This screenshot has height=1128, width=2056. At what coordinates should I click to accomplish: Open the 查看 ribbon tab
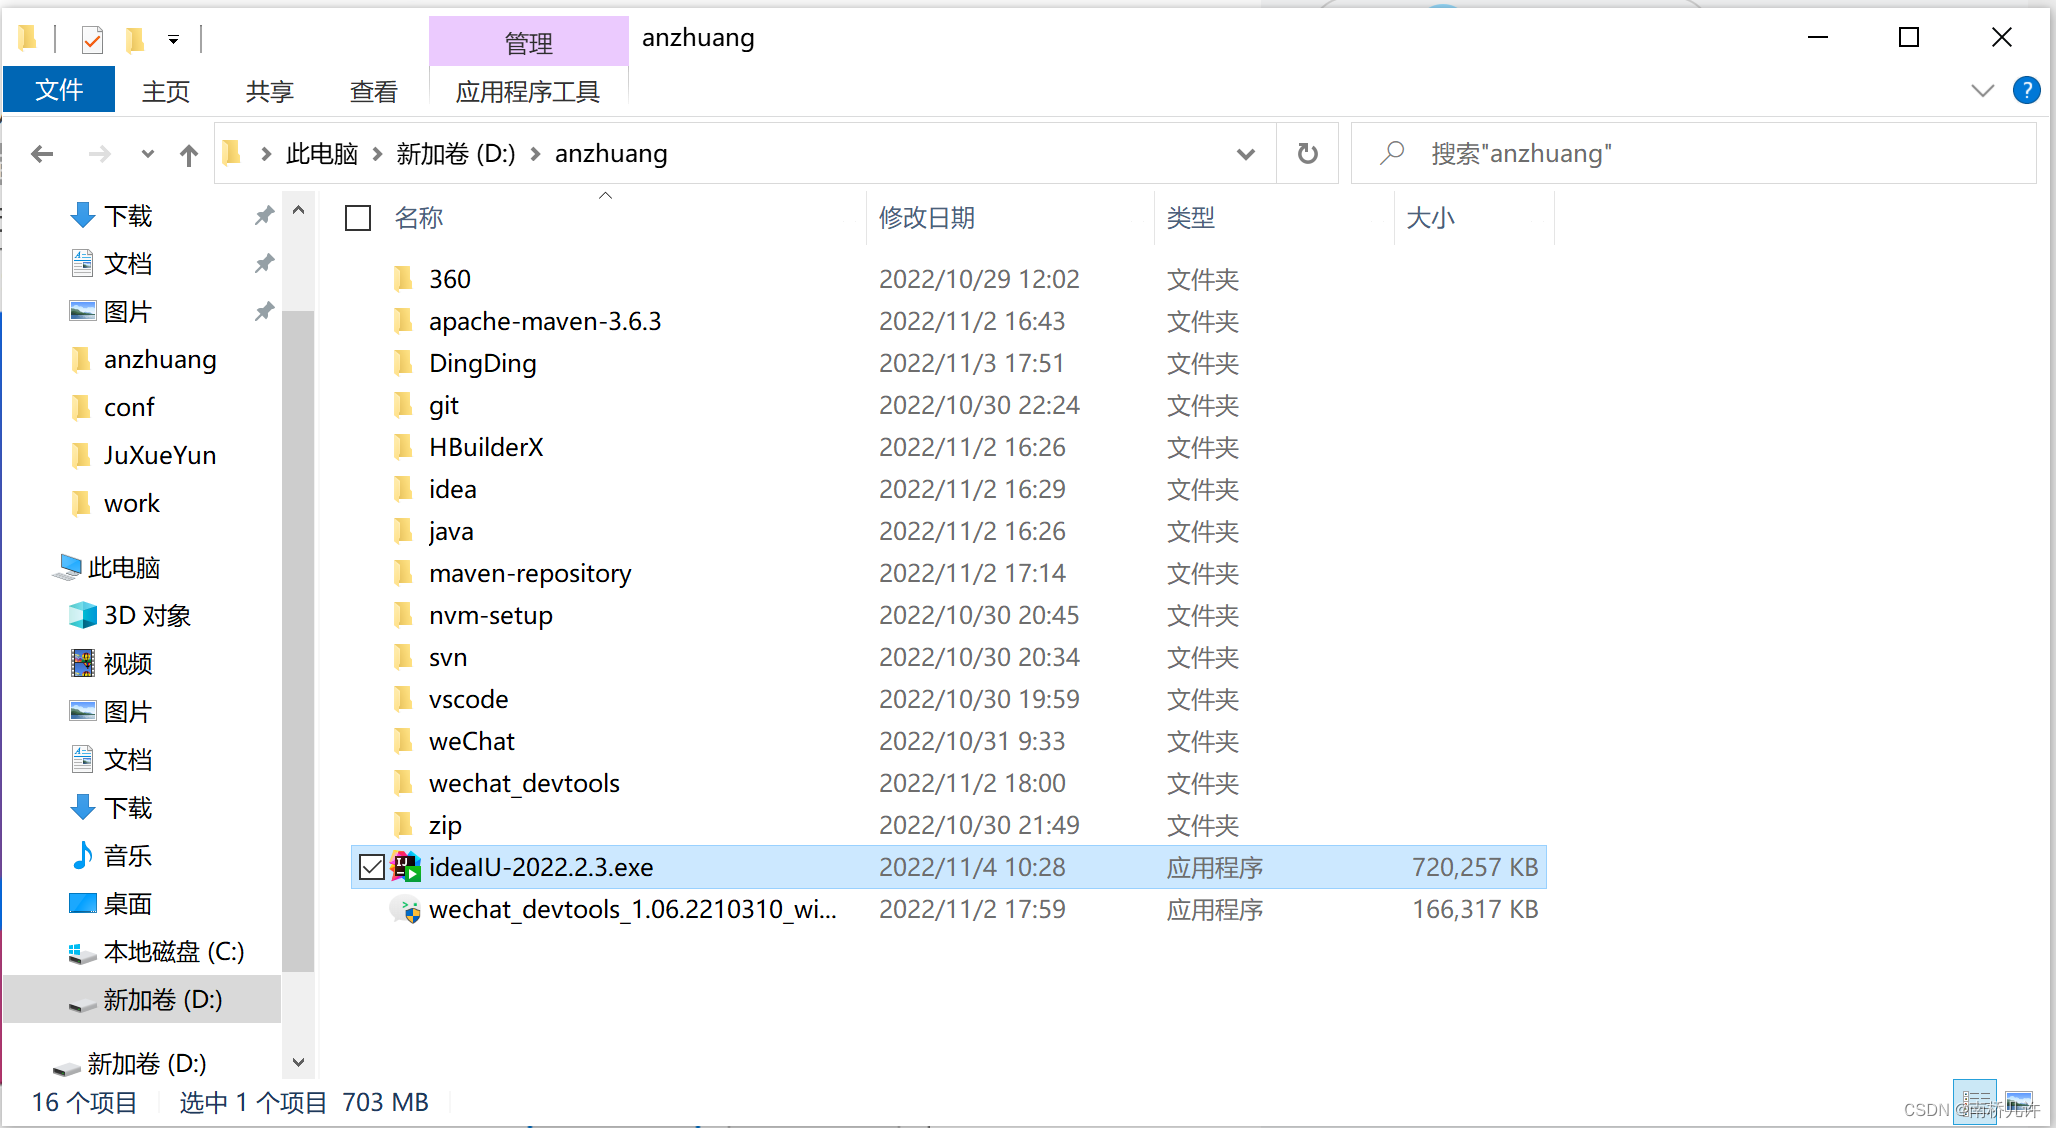[x=373, y=92]
